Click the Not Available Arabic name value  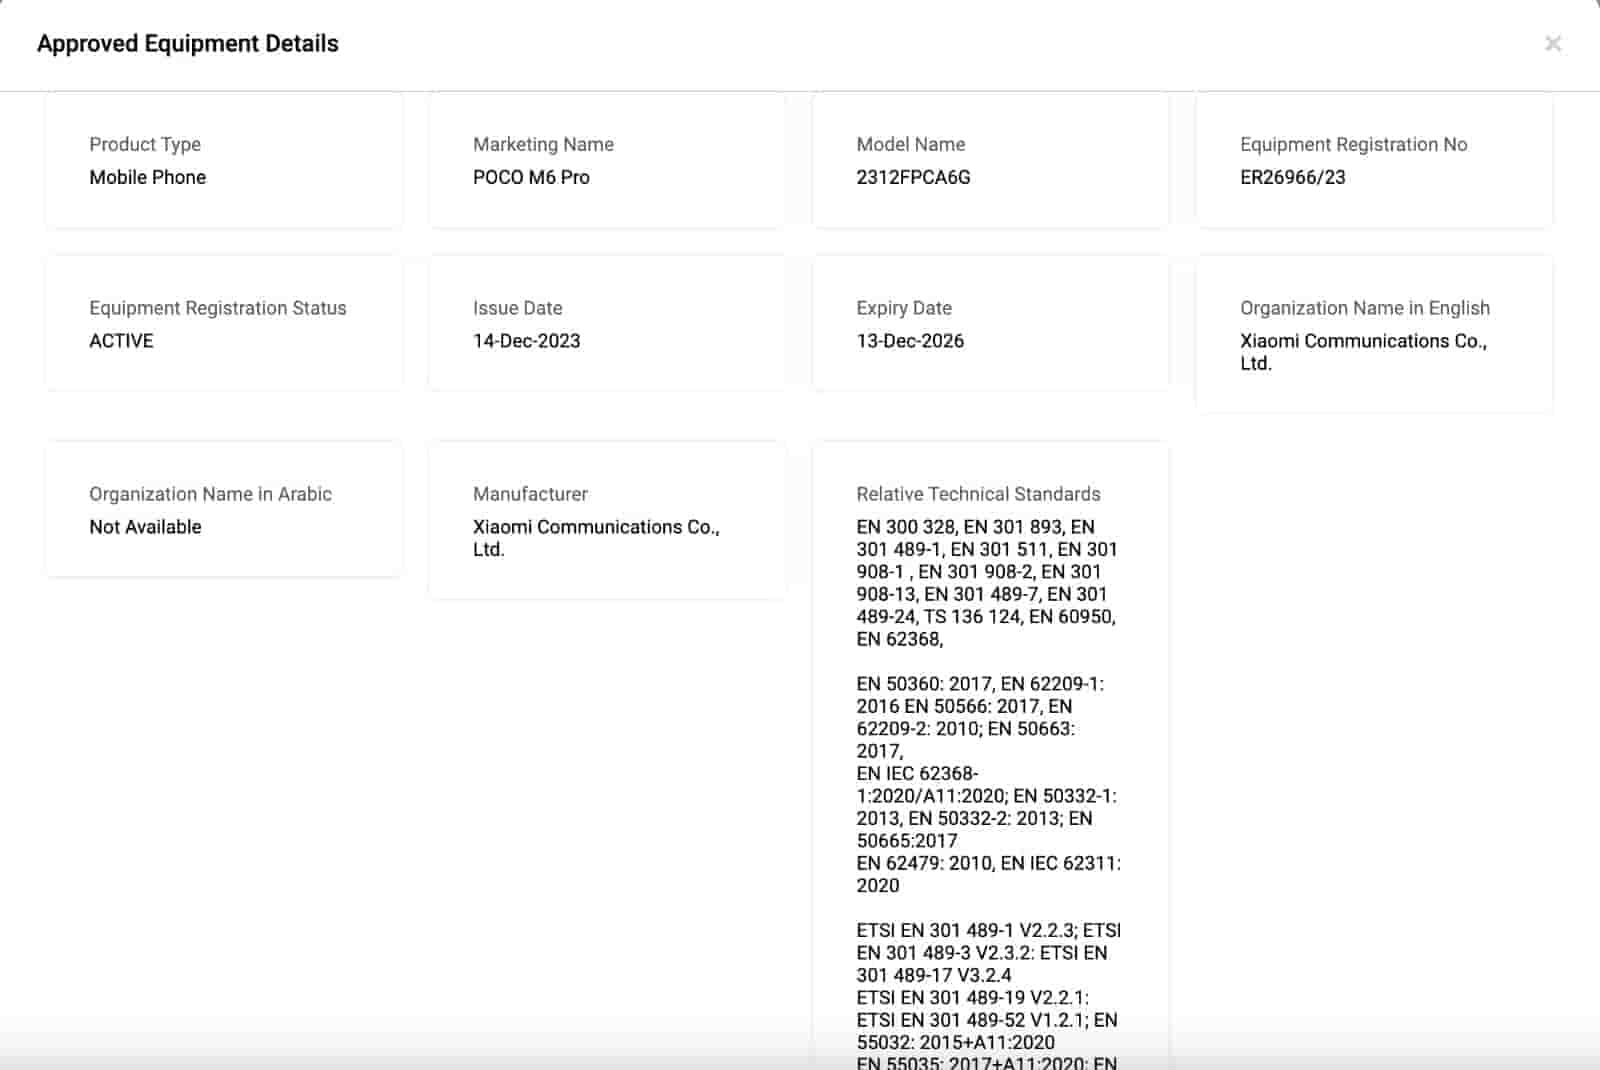coord(145,527)
